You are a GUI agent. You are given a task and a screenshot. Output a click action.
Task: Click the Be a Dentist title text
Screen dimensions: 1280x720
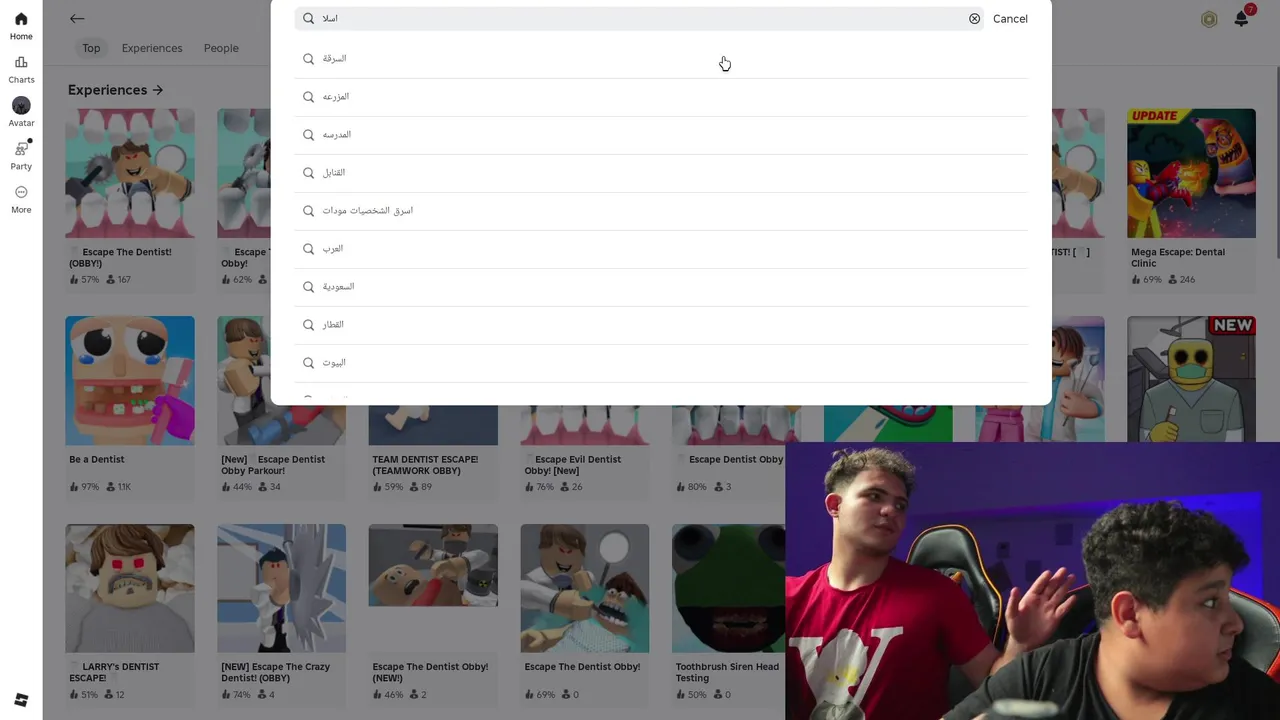point(97,459)
